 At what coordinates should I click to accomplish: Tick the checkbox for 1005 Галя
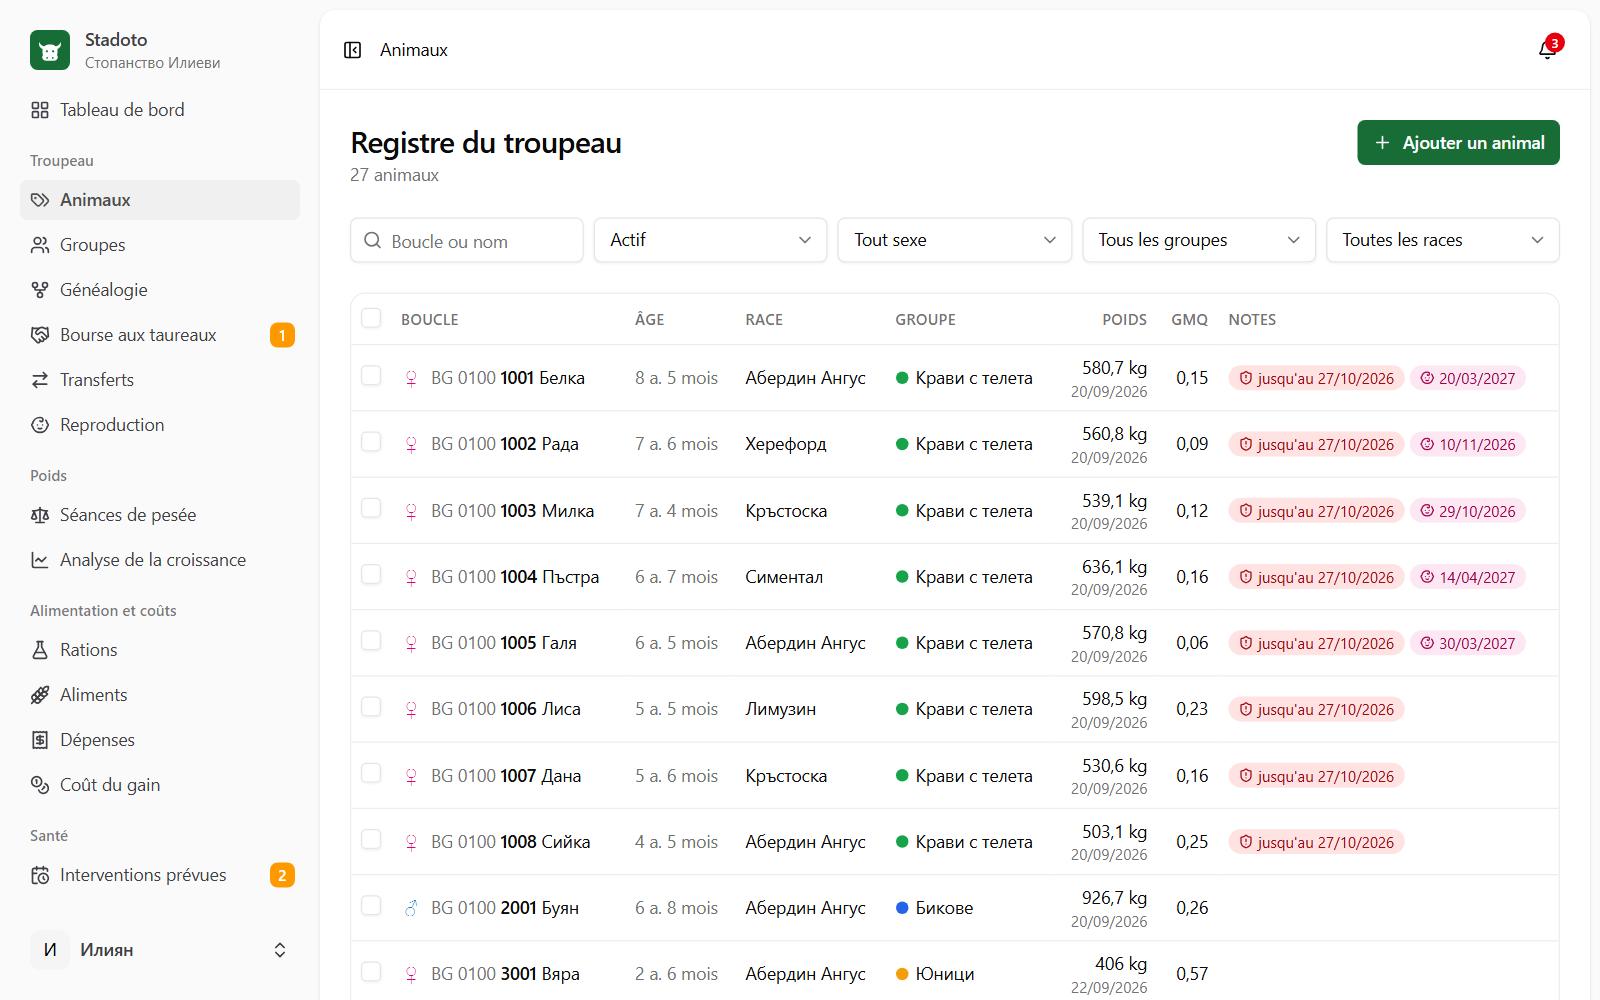click(x=371, y=641)
